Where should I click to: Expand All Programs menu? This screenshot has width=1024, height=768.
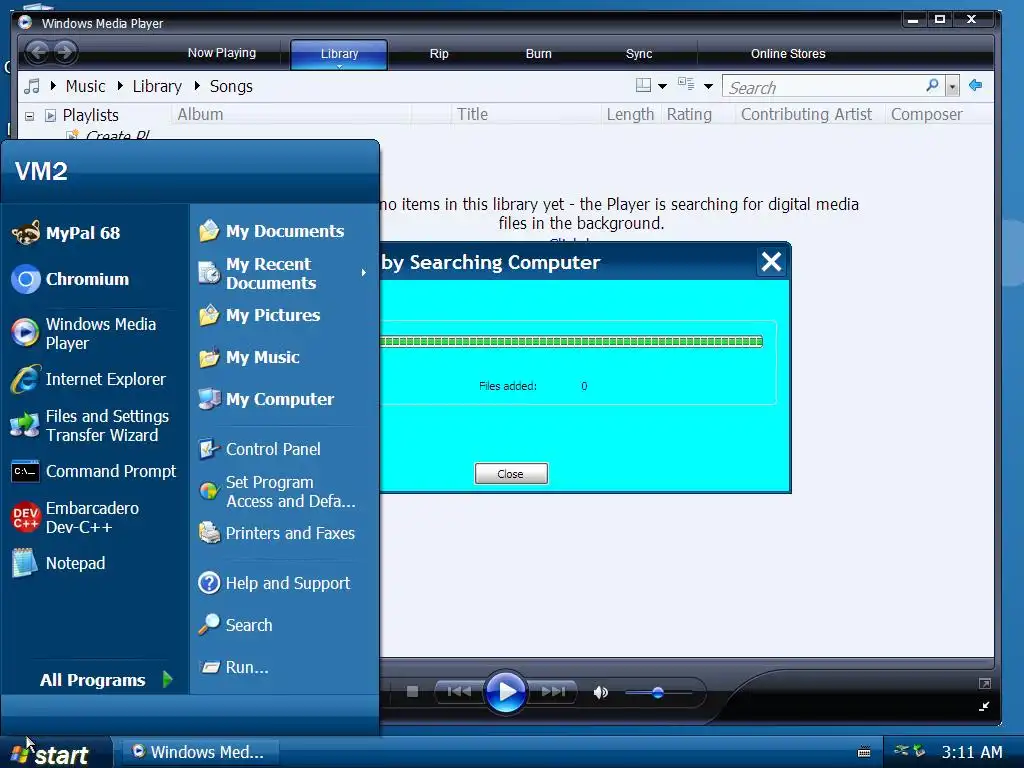pyautogui.click(x=104, y=680)
